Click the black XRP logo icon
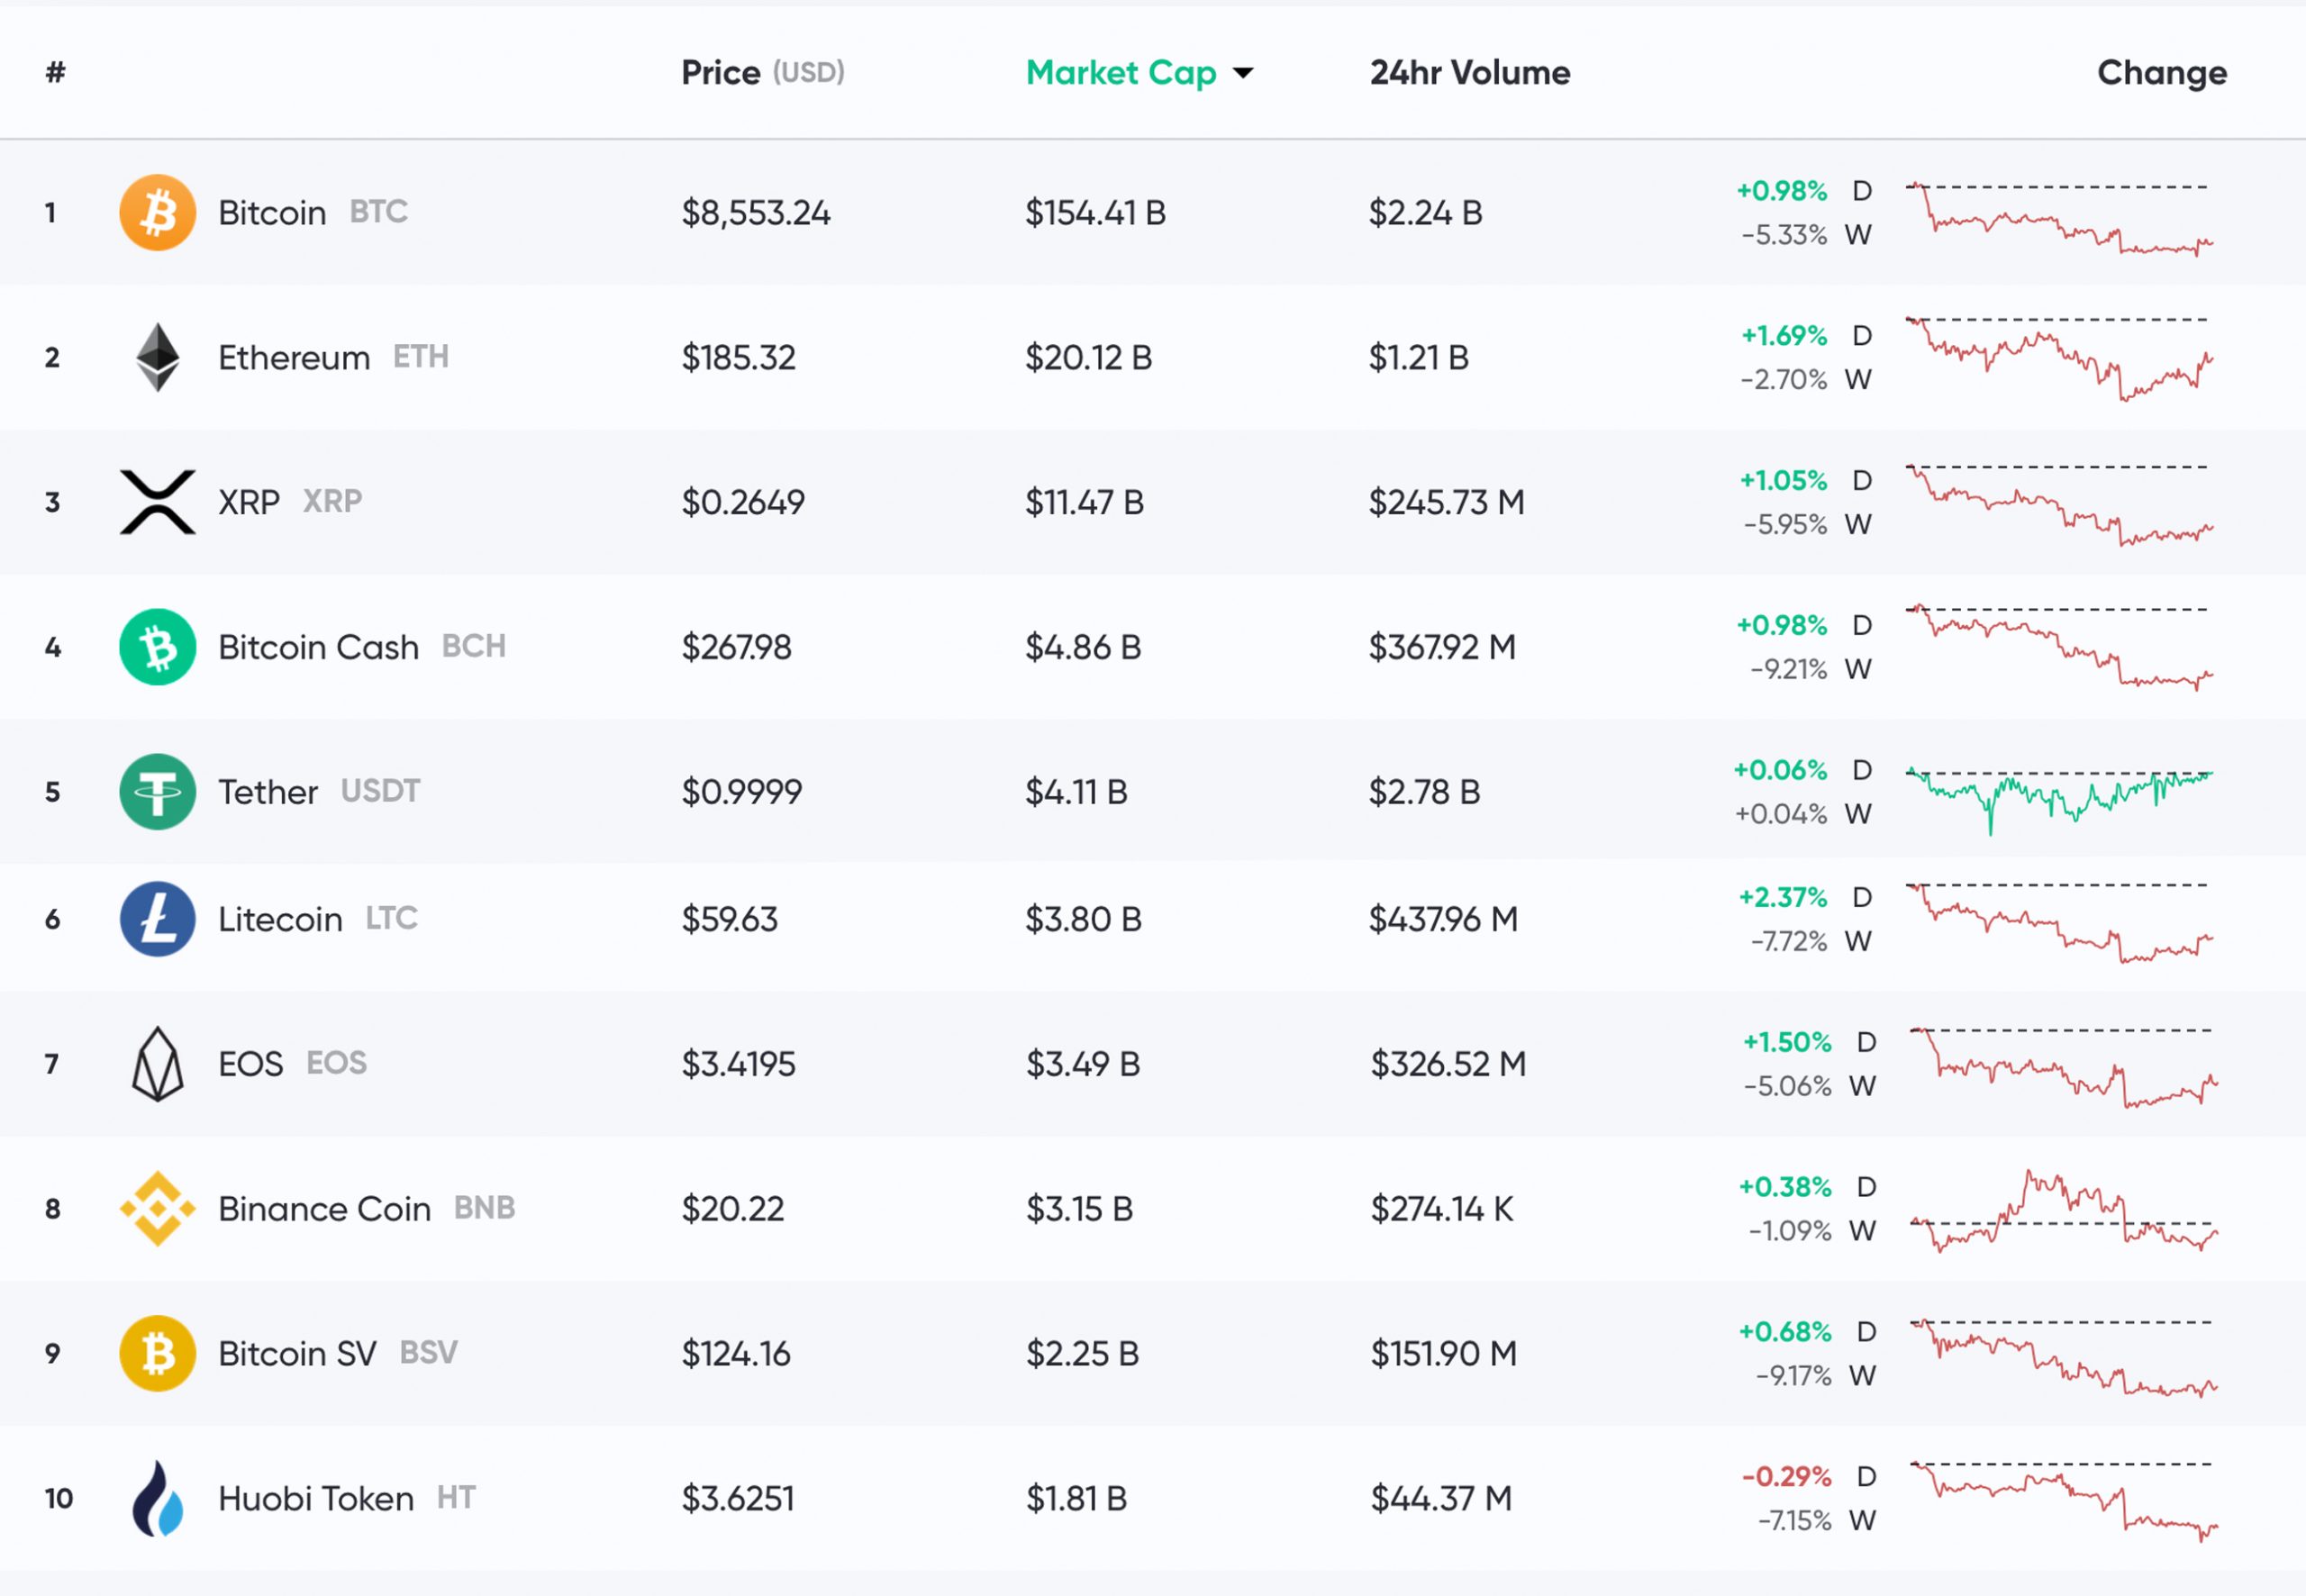The width and height of the screenshot is (2306, 1596). (x=157, y=502)
